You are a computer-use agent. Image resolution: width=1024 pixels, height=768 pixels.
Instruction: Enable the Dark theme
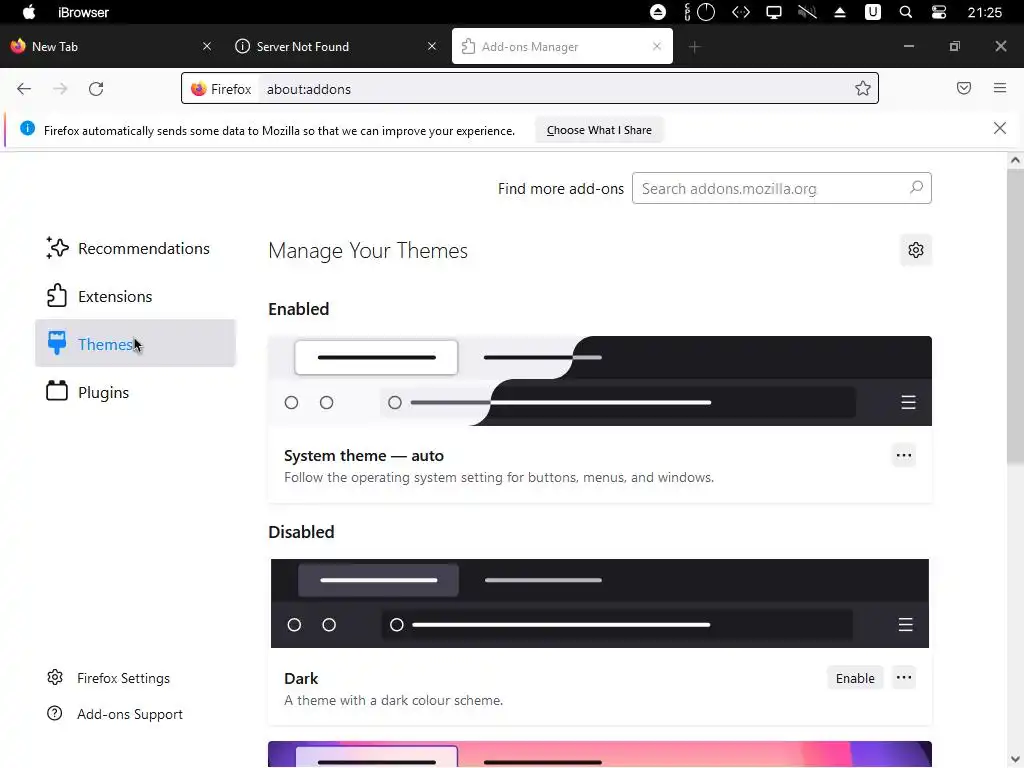(x=855, y=678)
